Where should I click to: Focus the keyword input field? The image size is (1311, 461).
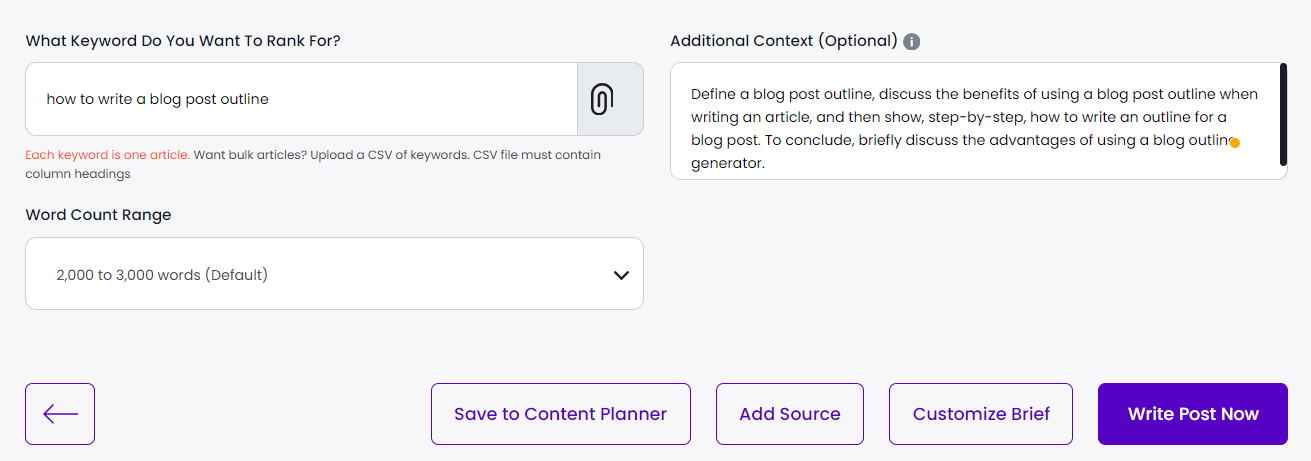coord(300,99)
